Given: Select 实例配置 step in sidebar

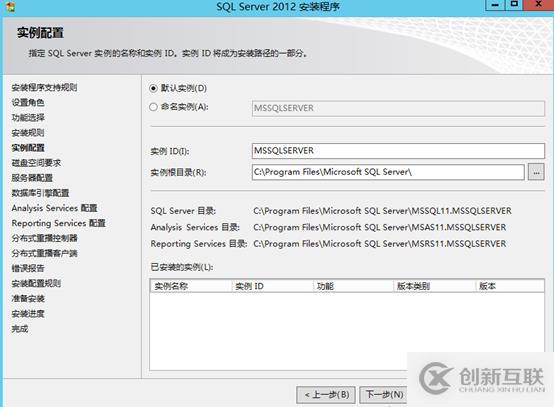Looking at the screenshot, I should point(28,148).
